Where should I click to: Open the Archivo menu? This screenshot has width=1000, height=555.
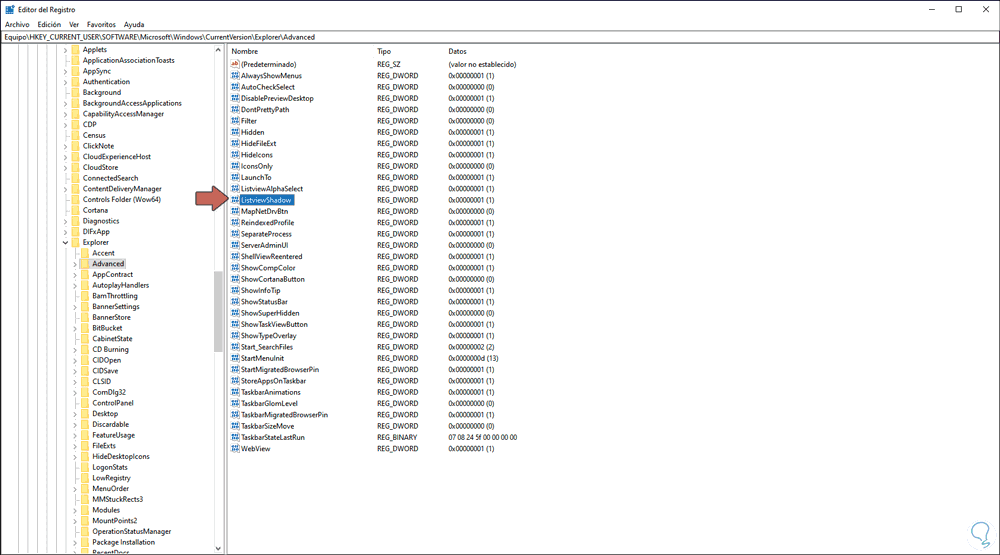[17, 24]
